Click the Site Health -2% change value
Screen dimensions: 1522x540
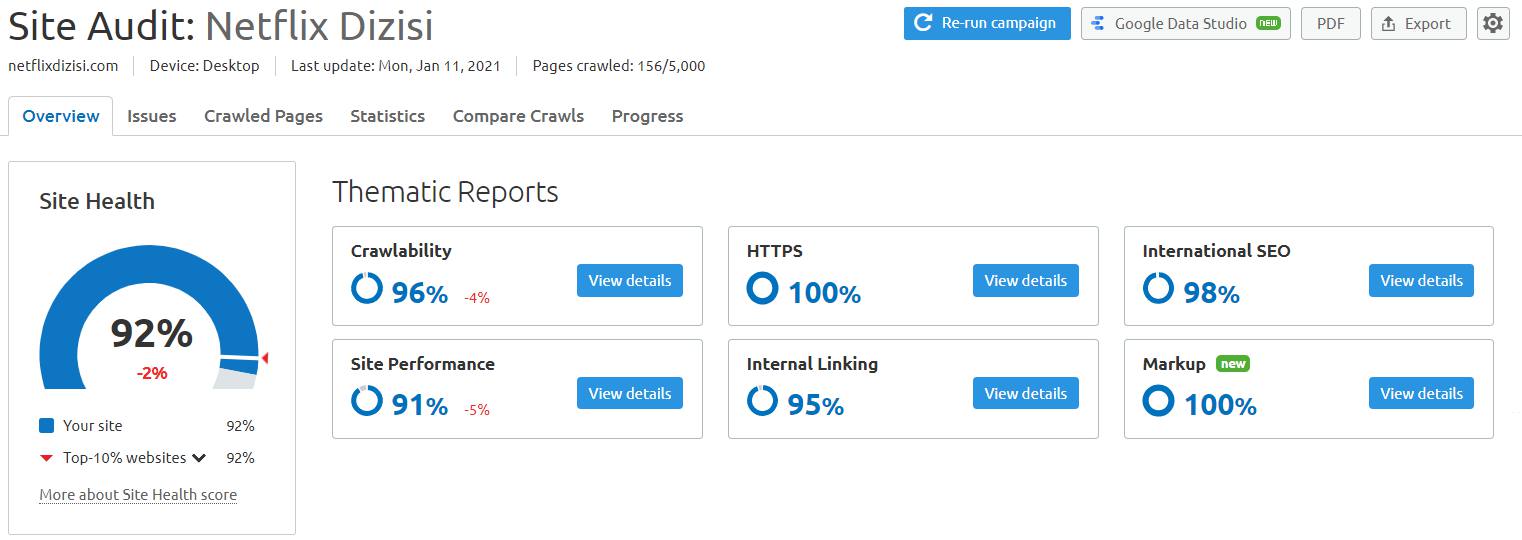(x=152, y=373)
